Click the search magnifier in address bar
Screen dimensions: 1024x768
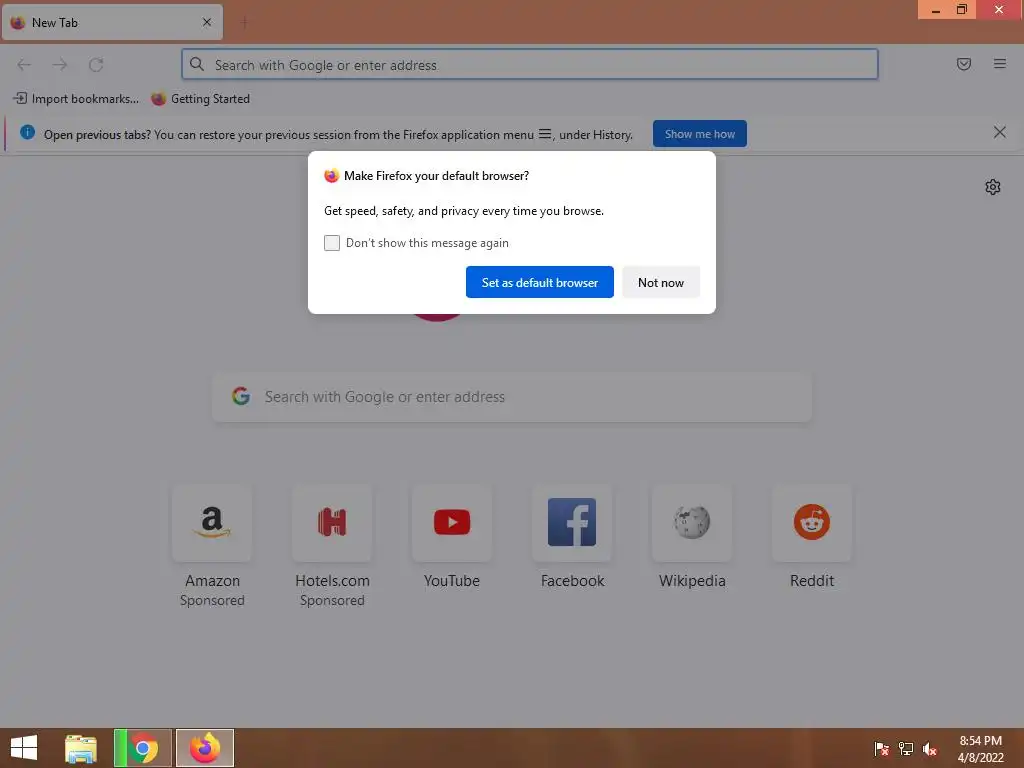(197, 64)
